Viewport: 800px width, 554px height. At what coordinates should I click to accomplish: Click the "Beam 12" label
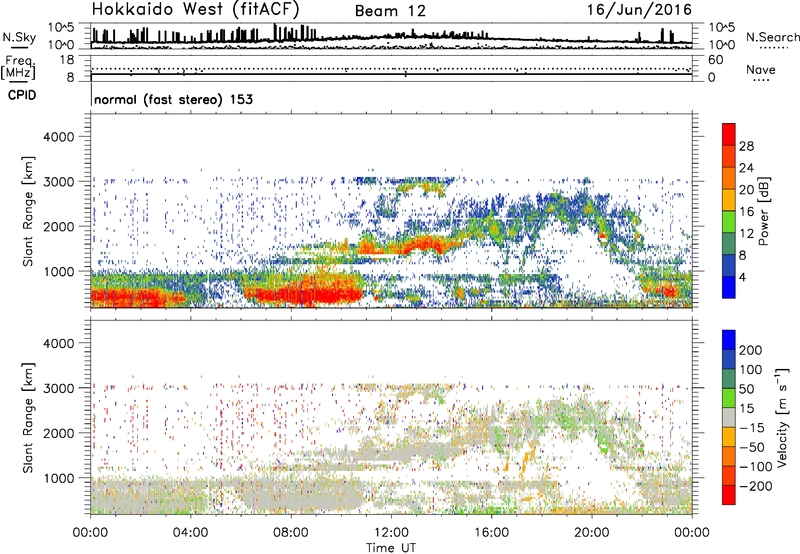(390, 11)
